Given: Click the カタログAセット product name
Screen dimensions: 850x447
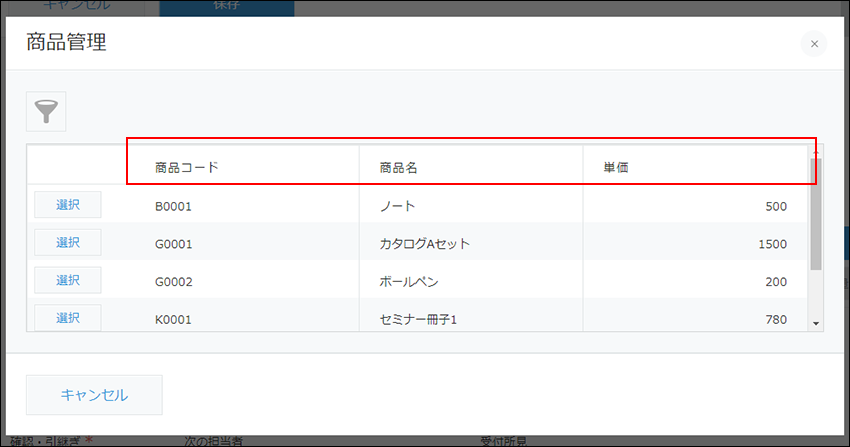Looking at the screenshot, I should (424, 244).
